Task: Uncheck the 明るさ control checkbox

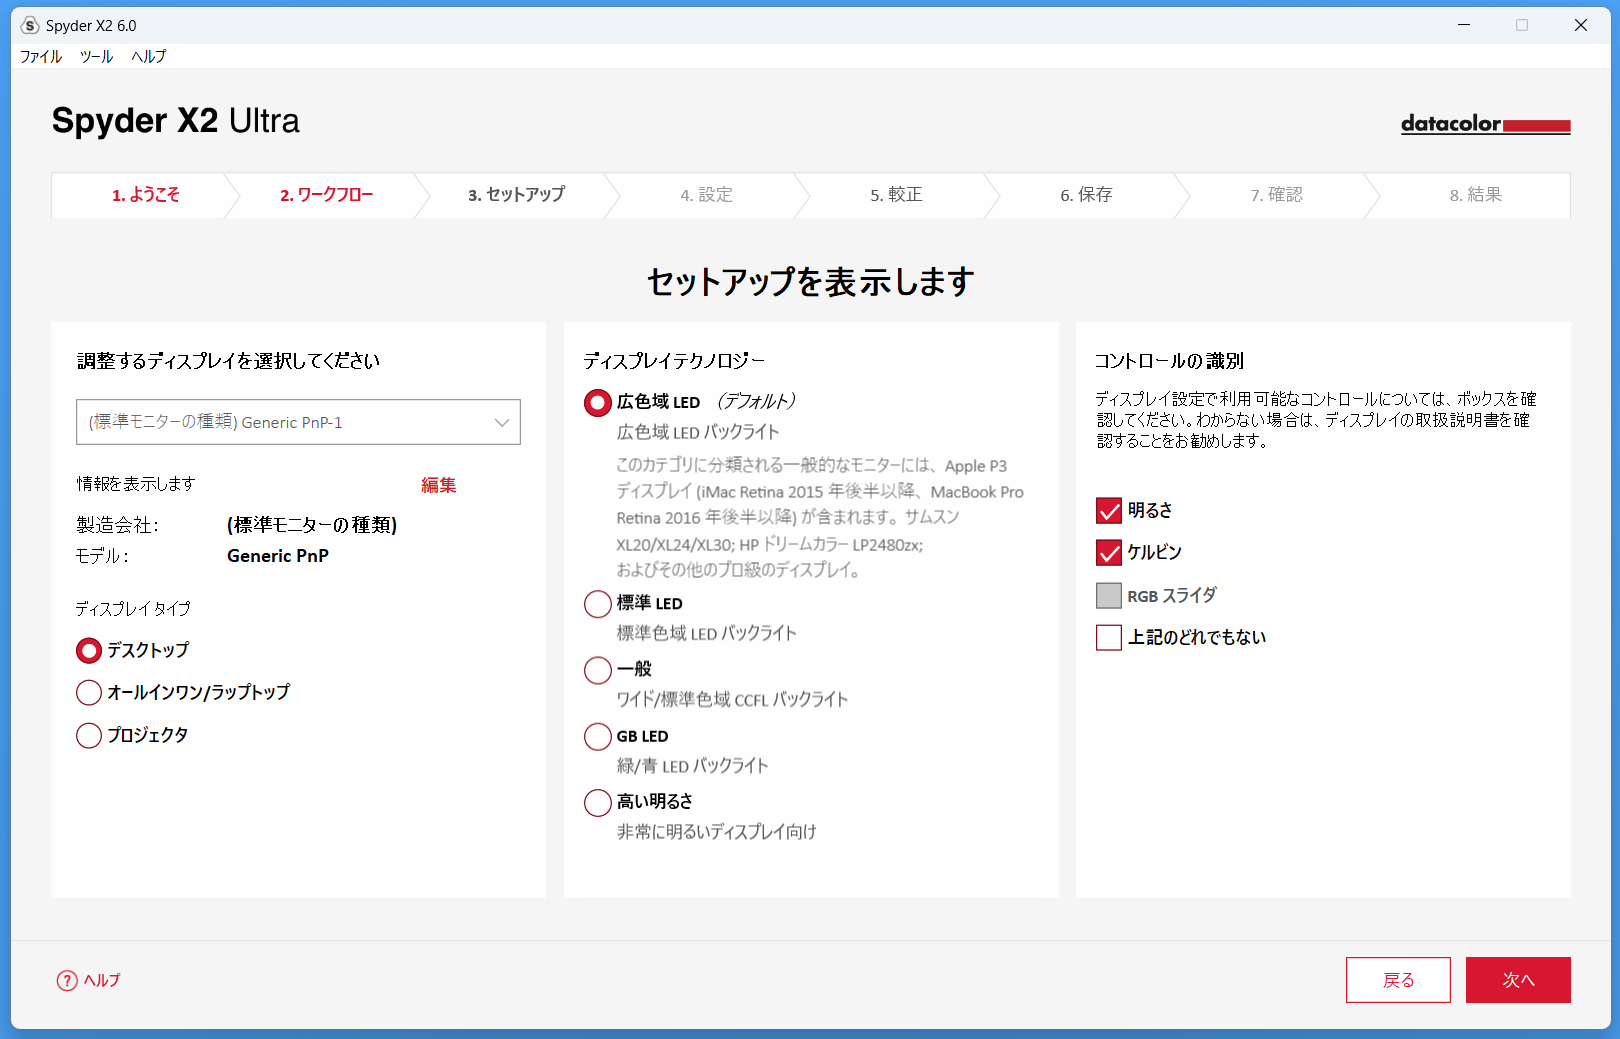Action: coord(1109,511)
